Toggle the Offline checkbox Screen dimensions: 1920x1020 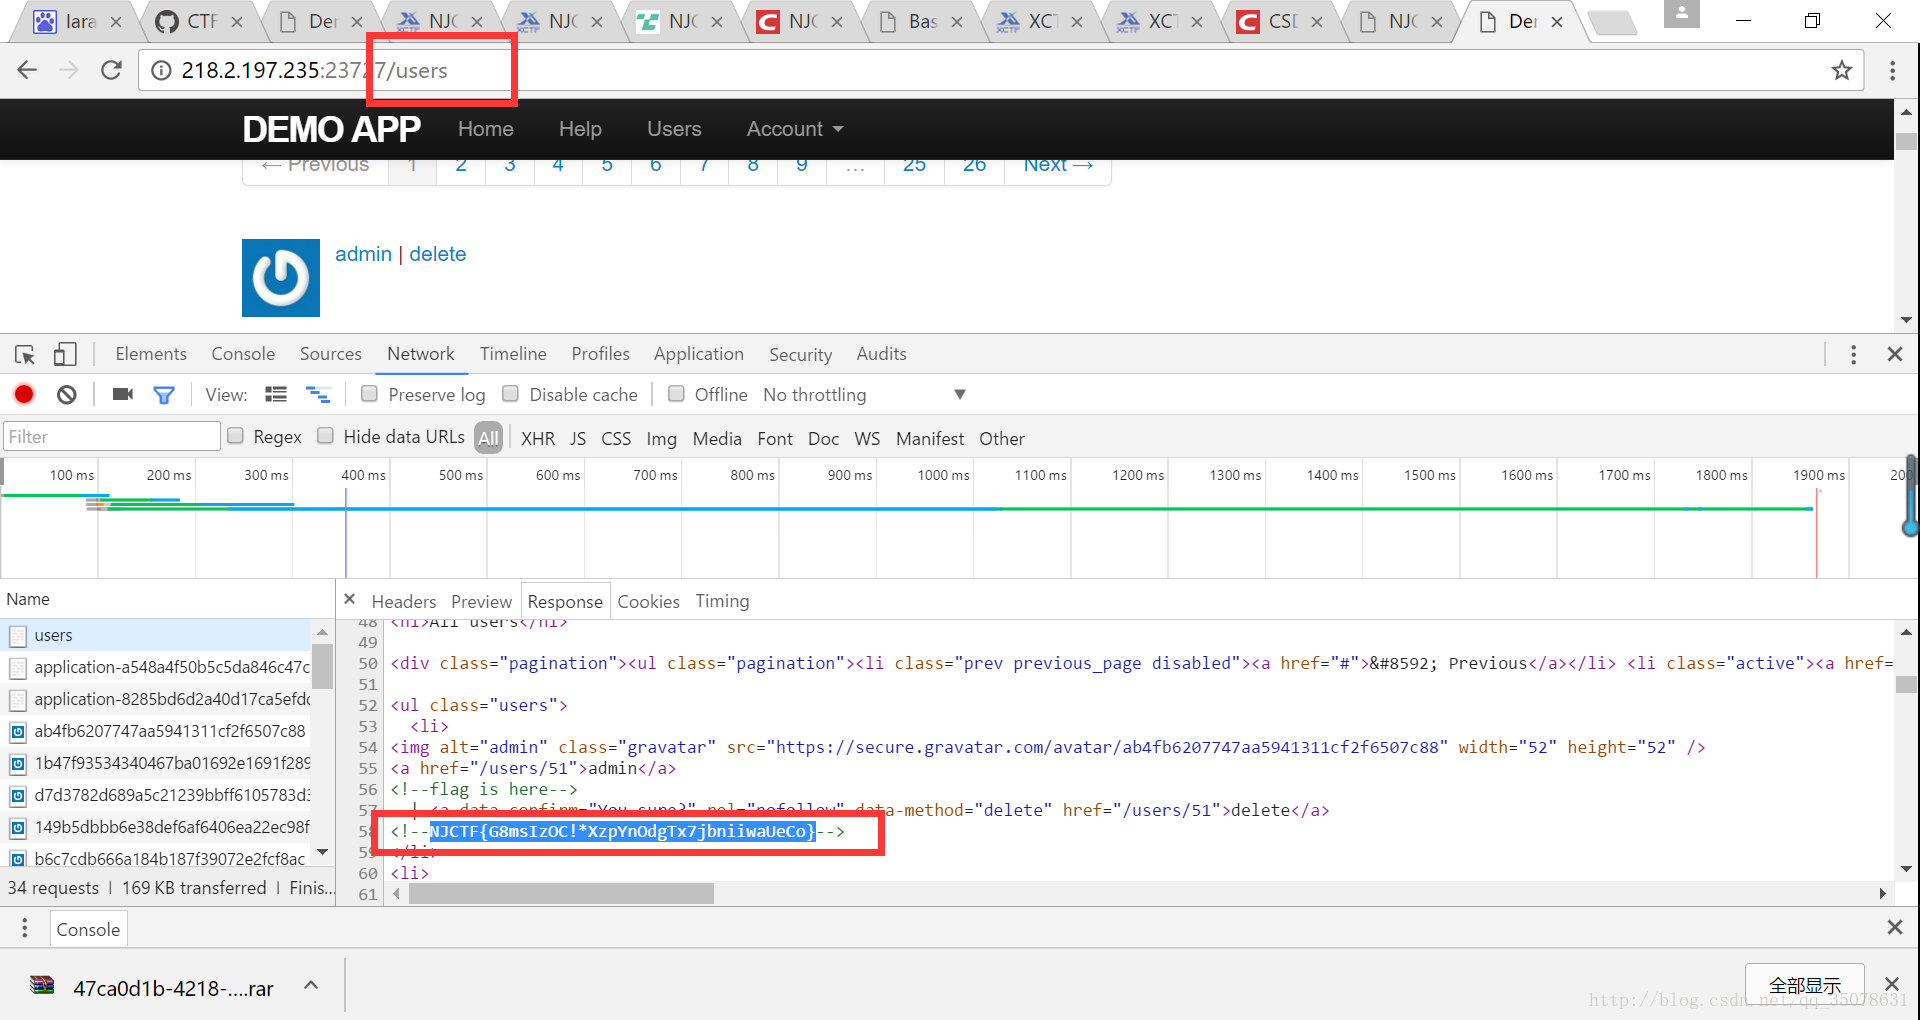[676, 394]
